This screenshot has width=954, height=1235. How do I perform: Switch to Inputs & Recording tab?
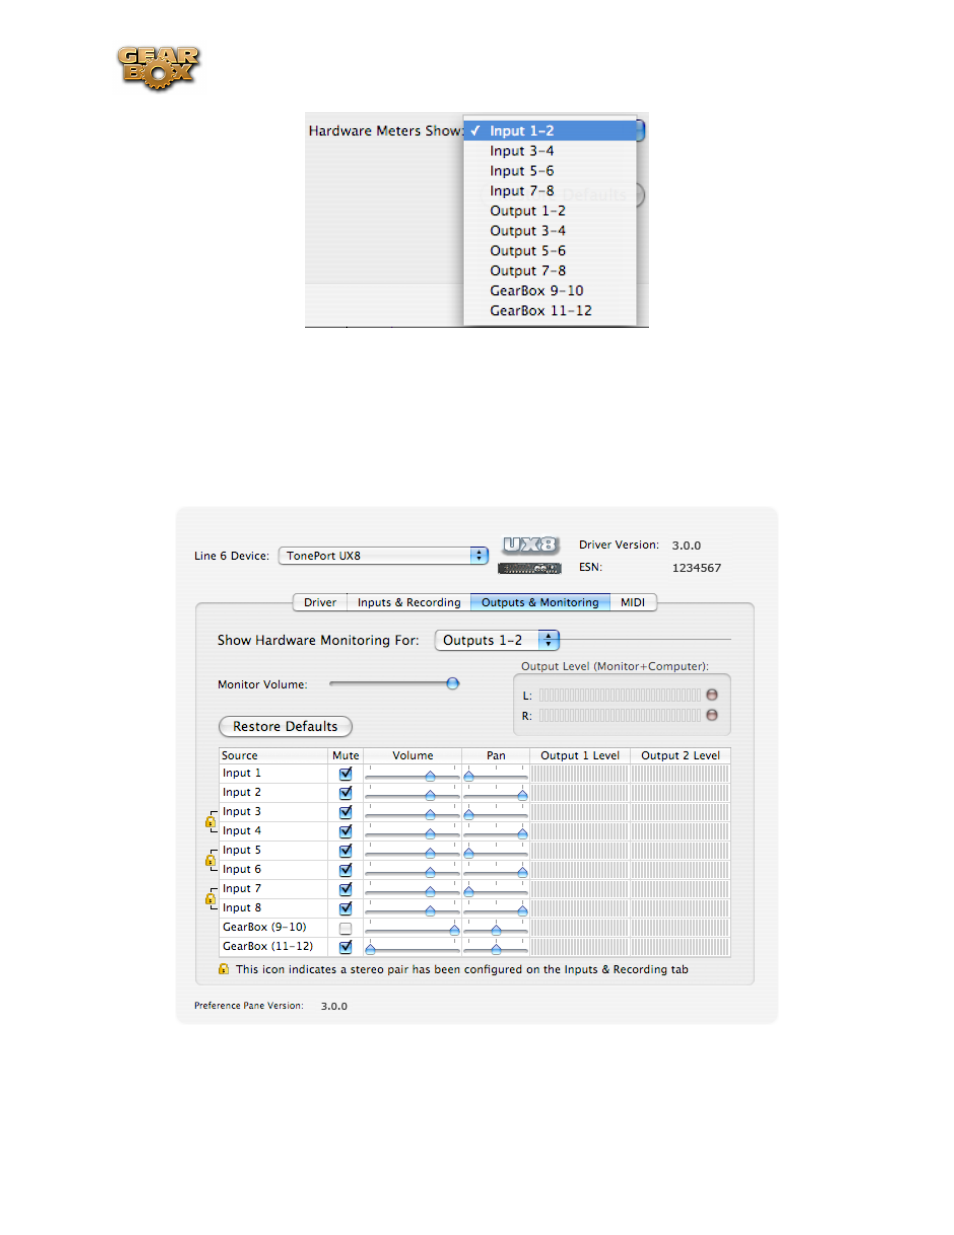coord(409,602)
